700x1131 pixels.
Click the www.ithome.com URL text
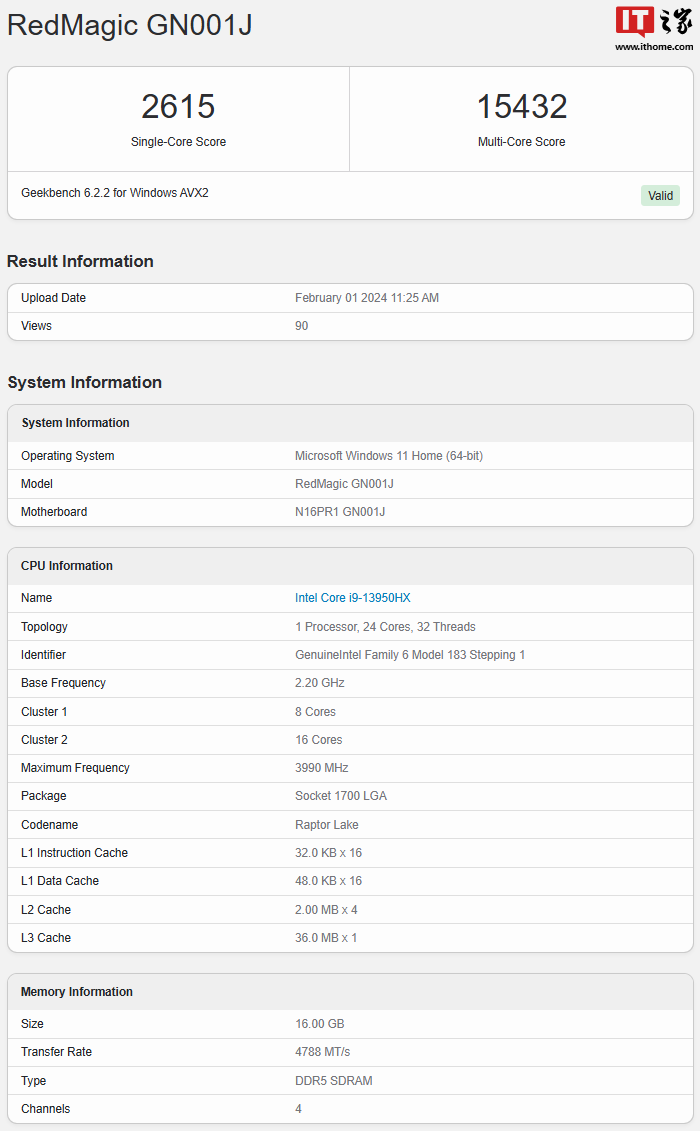coord(653,46)
